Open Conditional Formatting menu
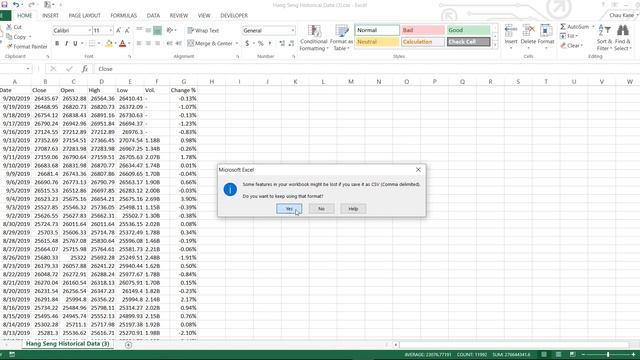 tap(313, 38)
